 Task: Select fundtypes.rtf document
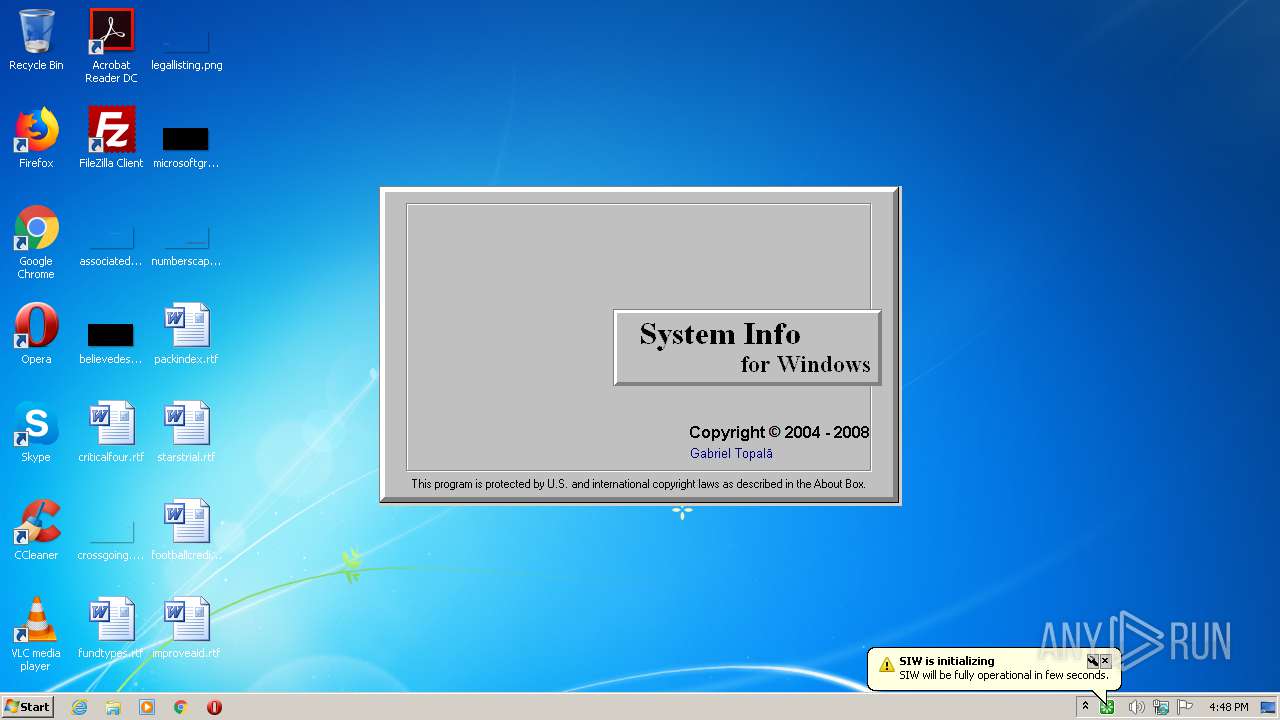click(111, 628)
